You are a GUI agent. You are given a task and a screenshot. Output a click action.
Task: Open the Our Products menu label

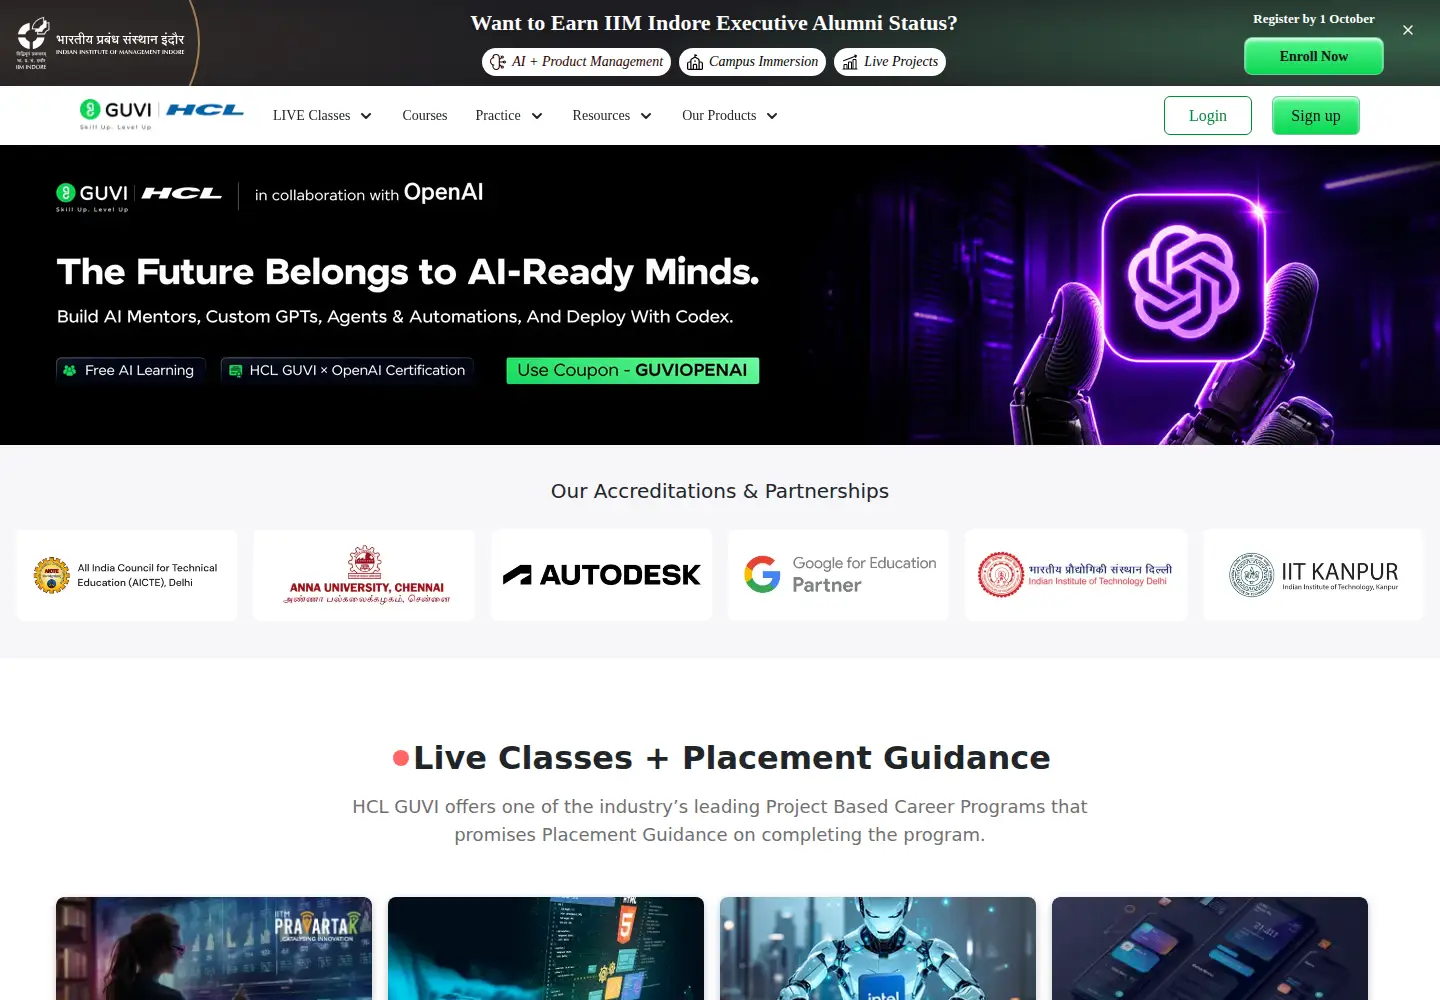719,115
